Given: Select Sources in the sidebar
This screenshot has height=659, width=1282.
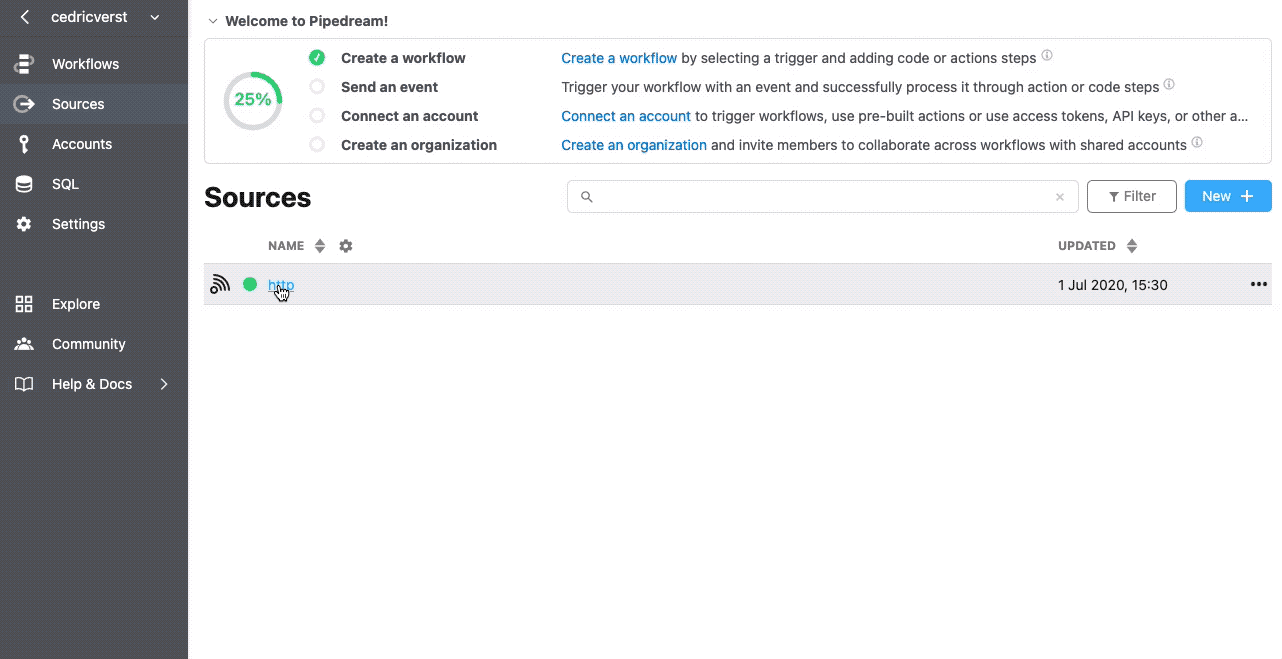Looking at the screenshot, I should click(77, 103).
